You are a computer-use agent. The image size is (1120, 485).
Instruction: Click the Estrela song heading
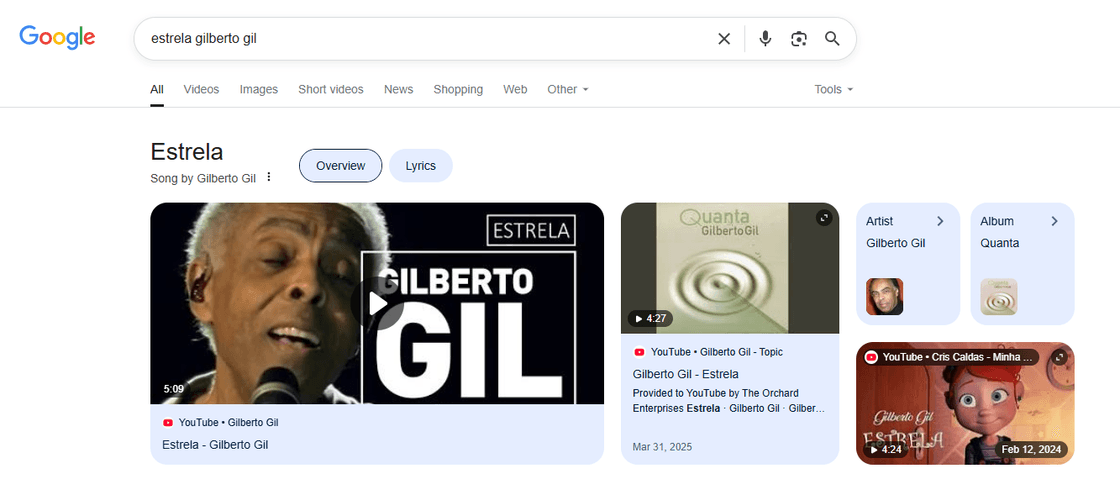click(x=186, y=152)
